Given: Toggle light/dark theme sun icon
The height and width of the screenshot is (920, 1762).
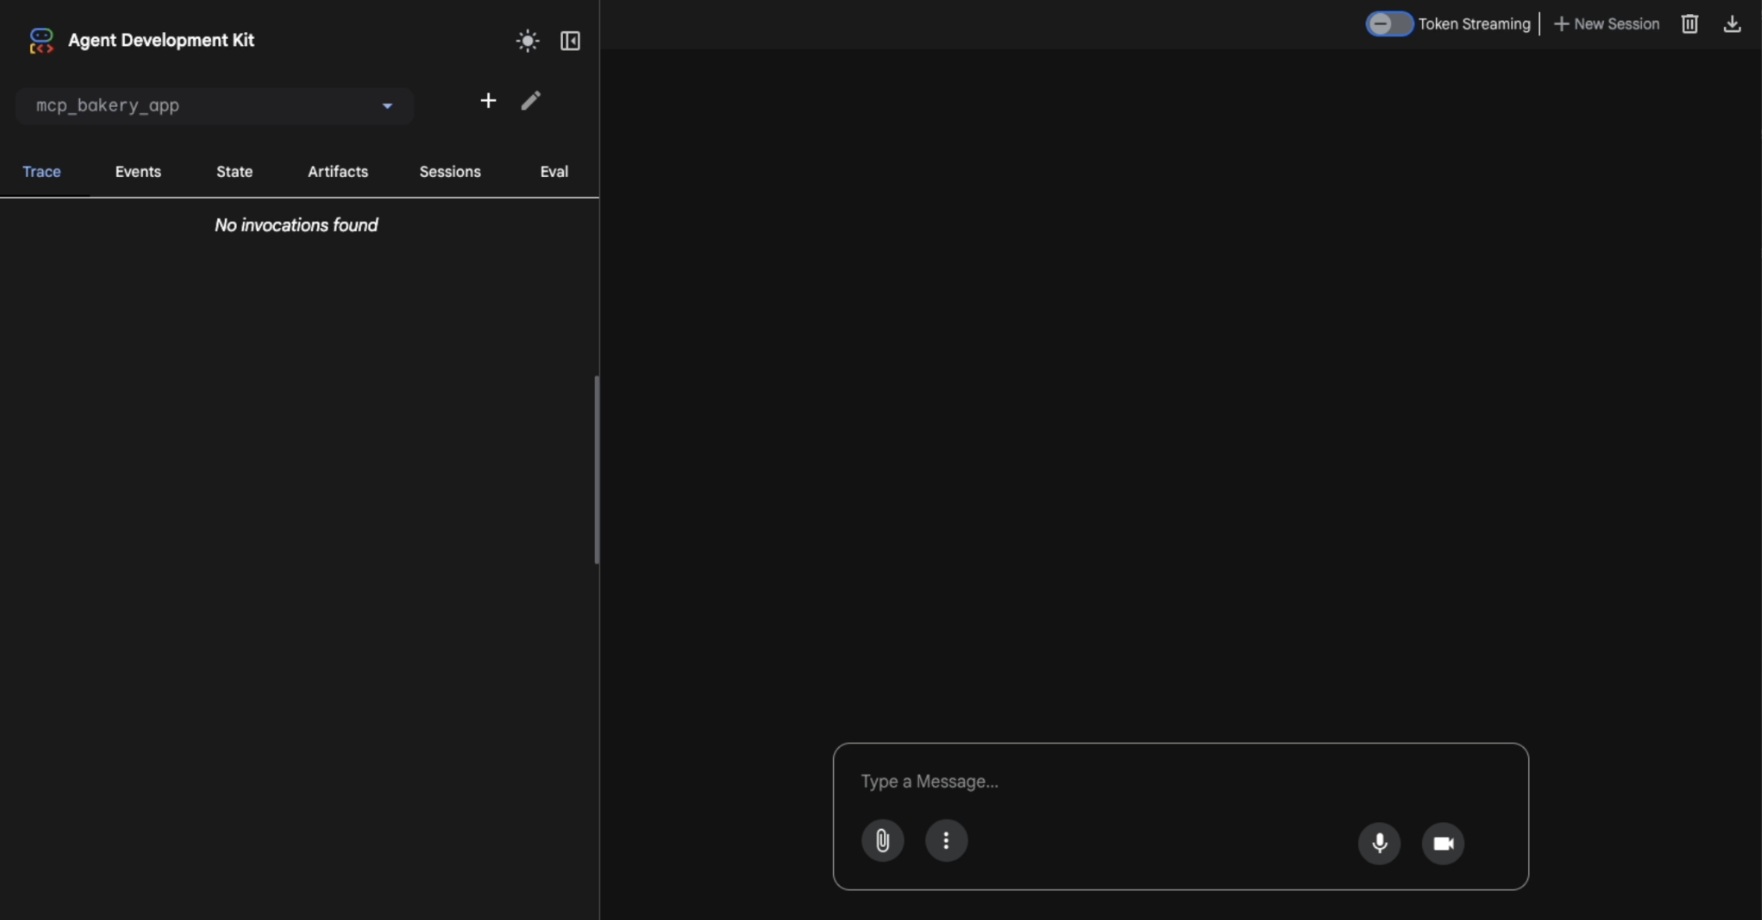Looking at the screenshot, I should (x=527, y=41).
